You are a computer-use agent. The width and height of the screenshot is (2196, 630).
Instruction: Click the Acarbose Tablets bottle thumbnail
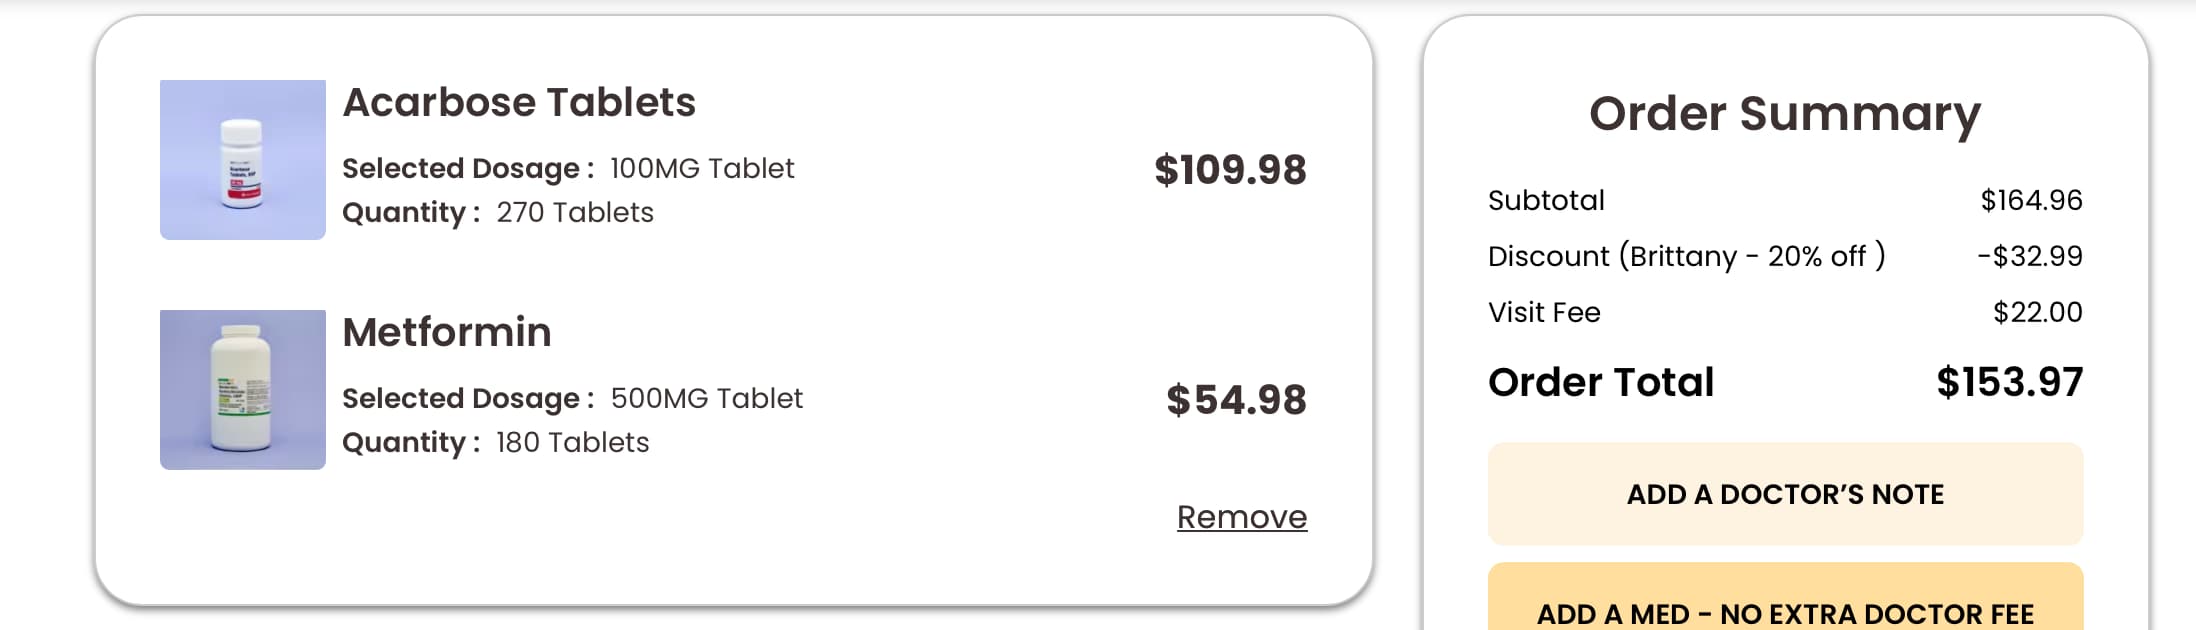[x=242, y=160]
